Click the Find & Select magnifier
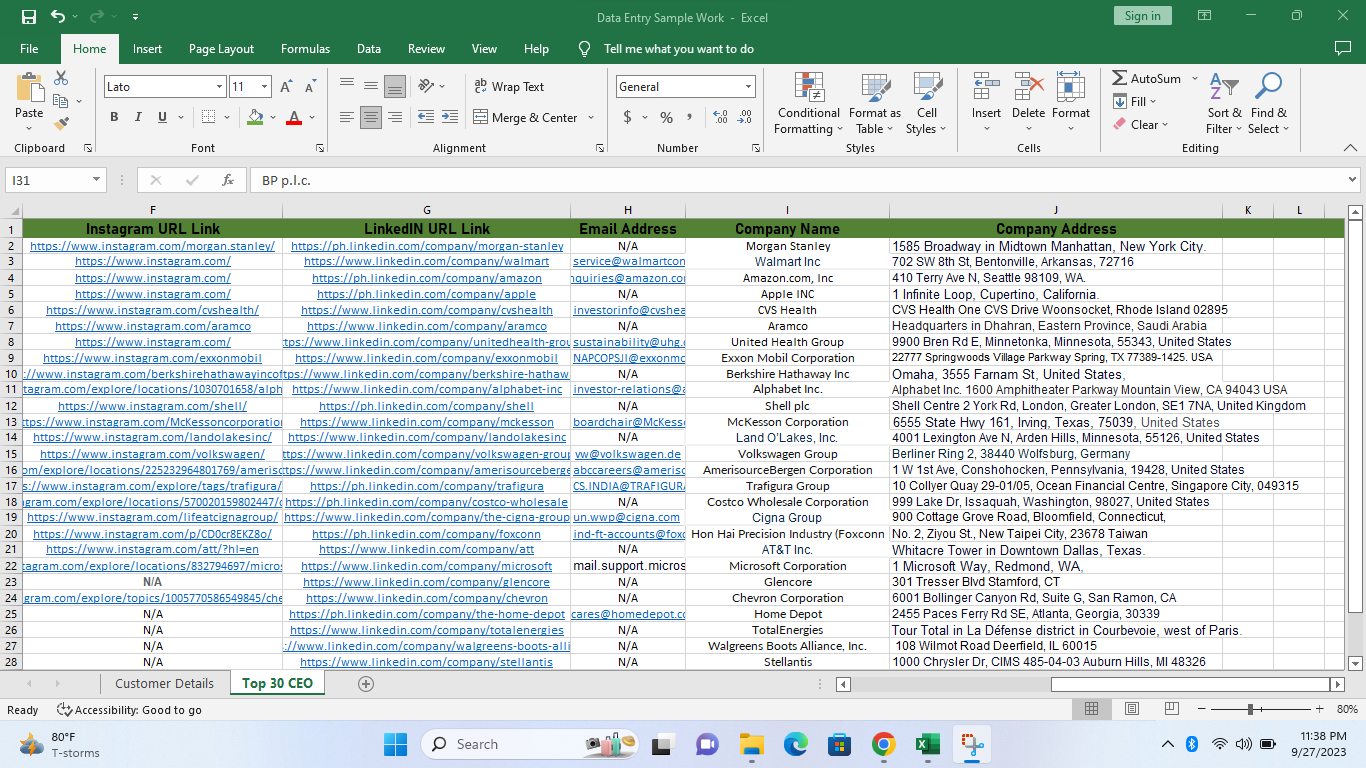 [1268, 88]
